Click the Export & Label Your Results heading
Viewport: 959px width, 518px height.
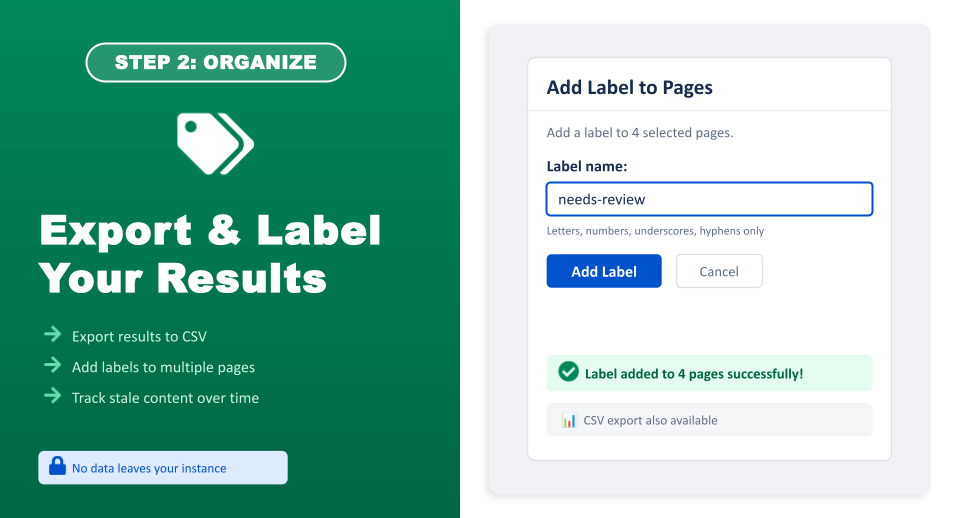coord(210,254)
